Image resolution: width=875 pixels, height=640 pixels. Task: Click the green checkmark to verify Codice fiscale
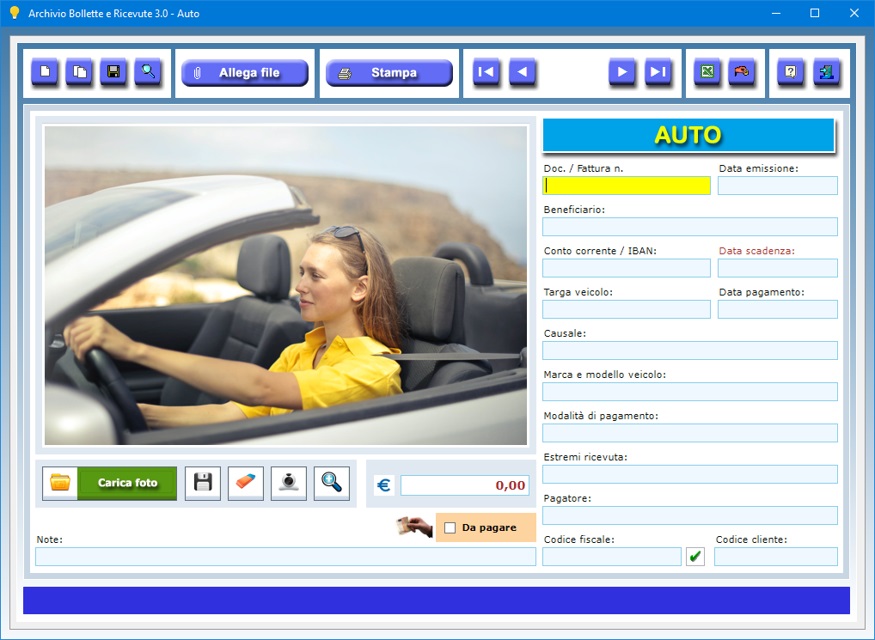coord(695,556)
